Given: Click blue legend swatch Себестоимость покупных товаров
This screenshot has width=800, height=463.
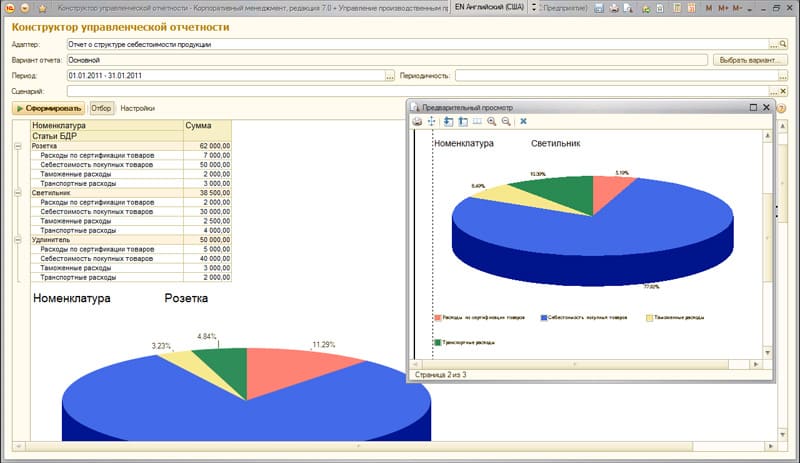Looking at the screenshot, I should (x=544, y=318).
